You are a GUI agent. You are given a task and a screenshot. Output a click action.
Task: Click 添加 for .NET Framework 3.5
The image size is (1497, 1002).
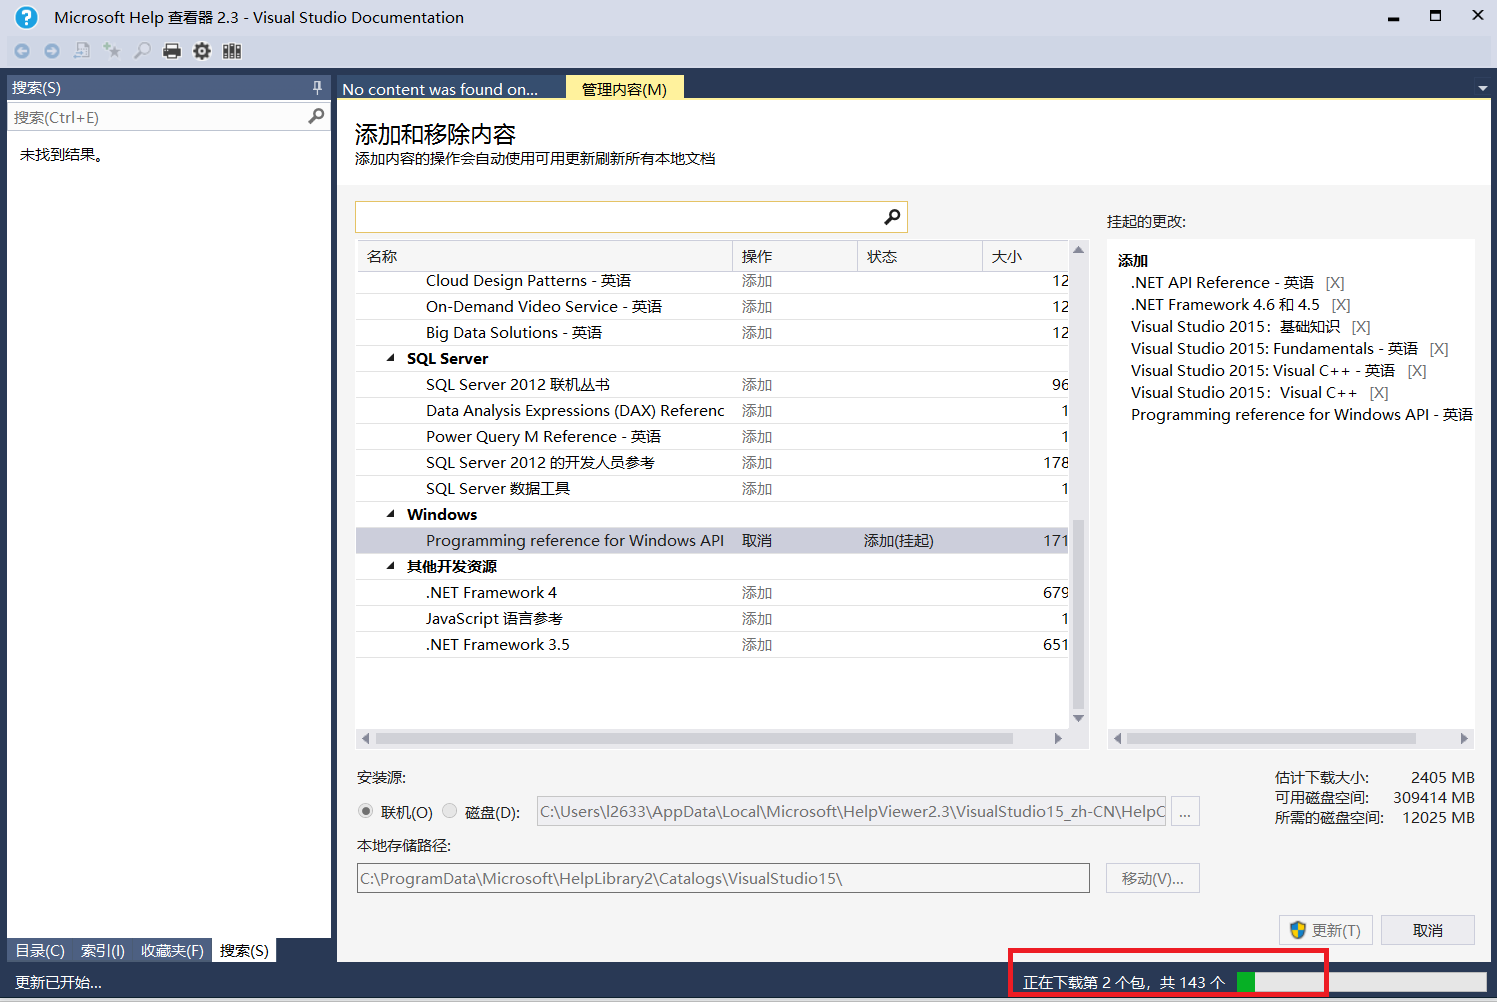(x=757, y=644)
